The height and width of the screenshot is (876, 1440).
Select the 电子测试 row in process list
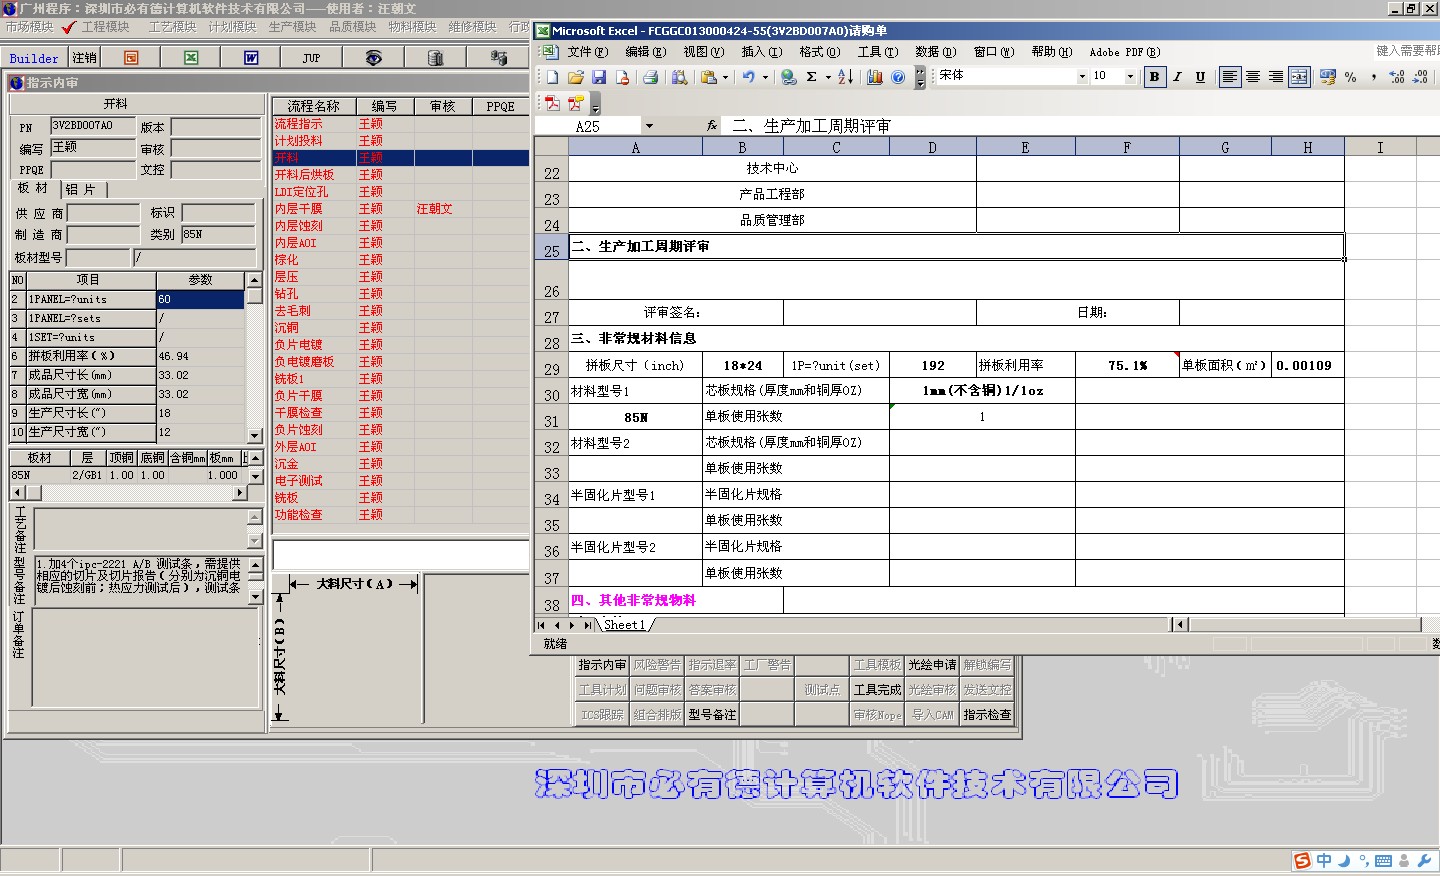click(401, 481)
